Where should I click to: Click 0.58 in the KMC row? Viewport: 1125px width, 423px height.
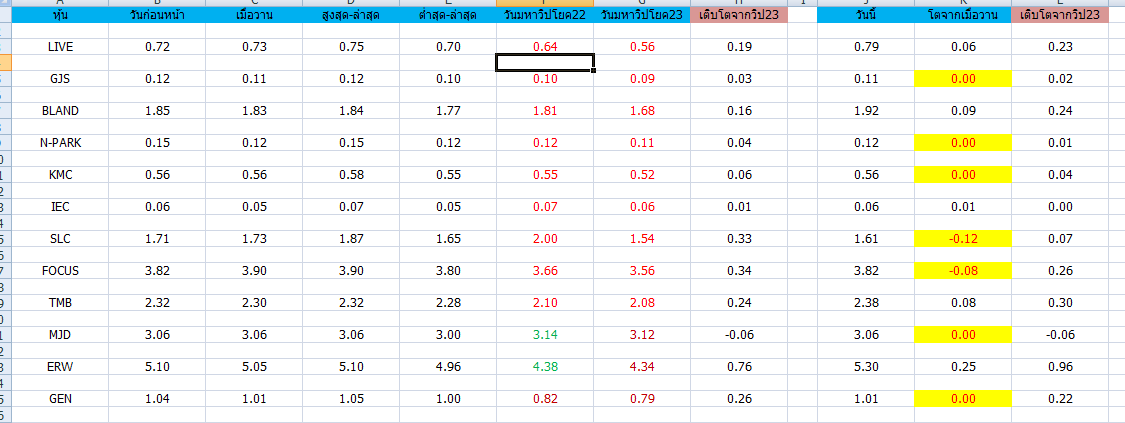(x=351, y=175)
